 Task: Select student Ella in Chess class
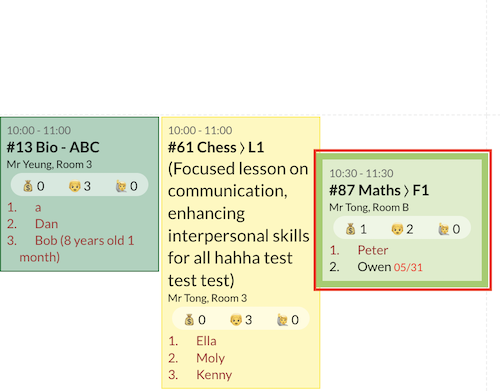point(206,341)
